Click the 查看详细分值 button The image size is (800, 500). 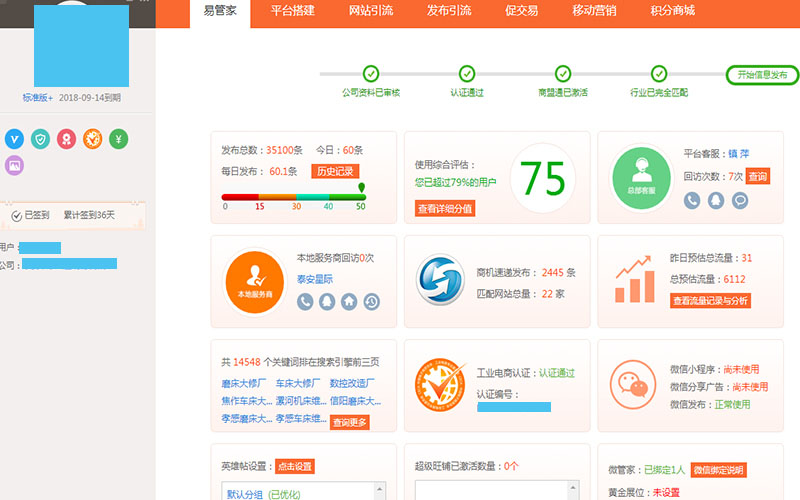[x=444, y=208]
